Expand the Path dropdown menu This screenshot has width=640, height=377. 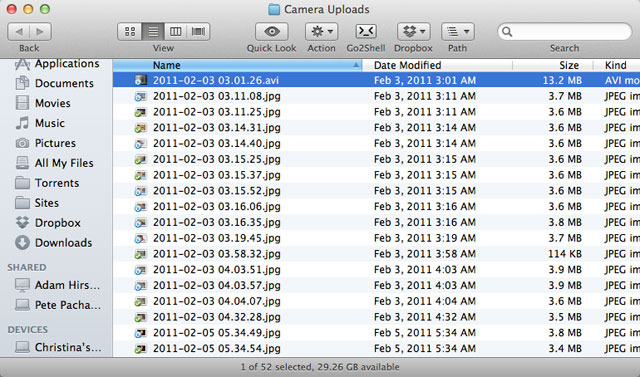(x=458, y=31)
